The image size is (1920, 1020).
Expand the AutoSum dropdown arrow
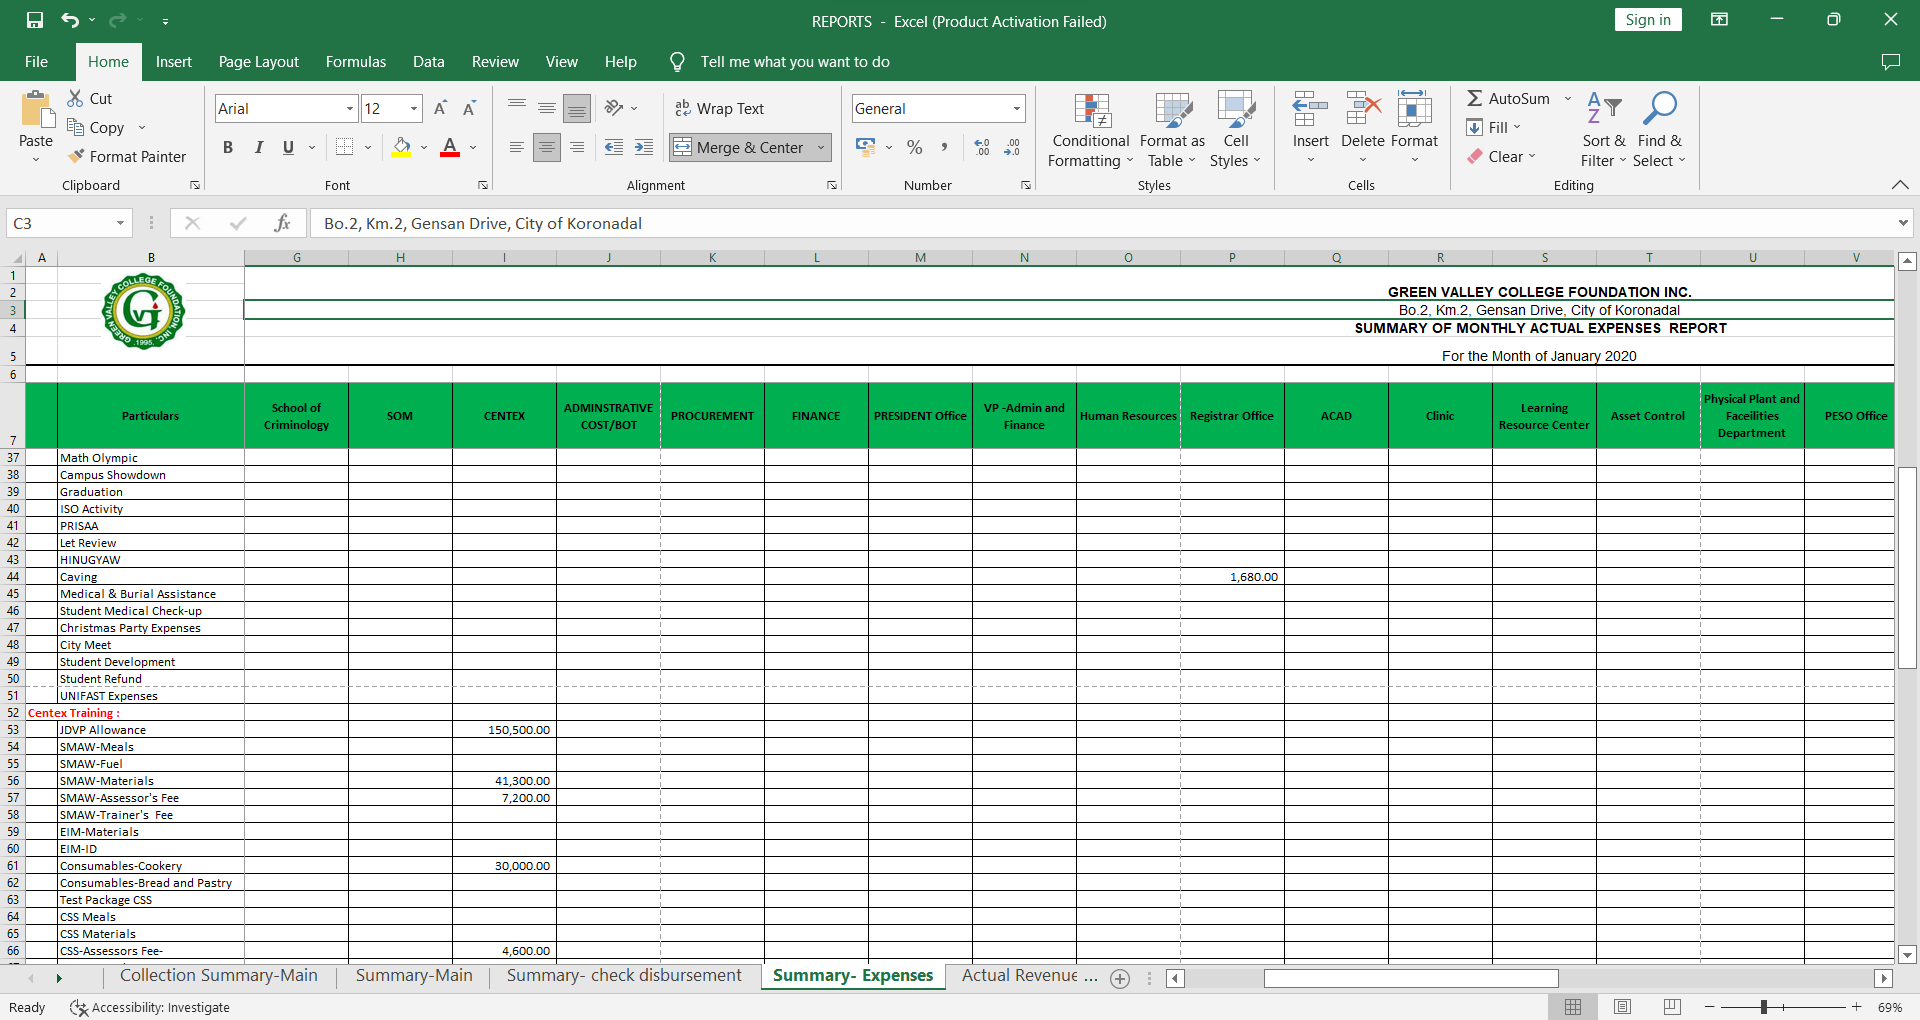click(1567, 98)
